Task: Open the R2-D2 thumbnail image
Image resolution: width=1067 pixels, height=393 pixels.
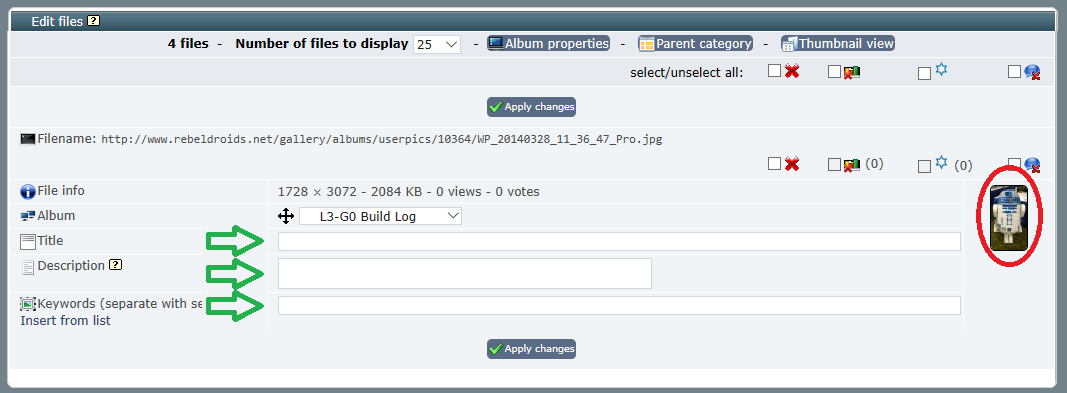Action: [x=1008, y=218]
